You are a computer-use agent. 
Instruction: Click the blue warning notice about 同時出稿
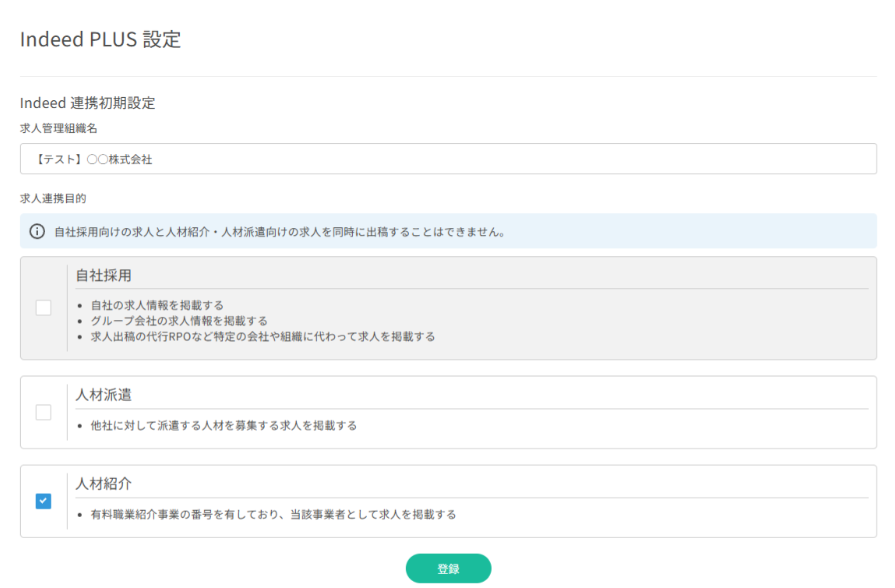[279, 231]
